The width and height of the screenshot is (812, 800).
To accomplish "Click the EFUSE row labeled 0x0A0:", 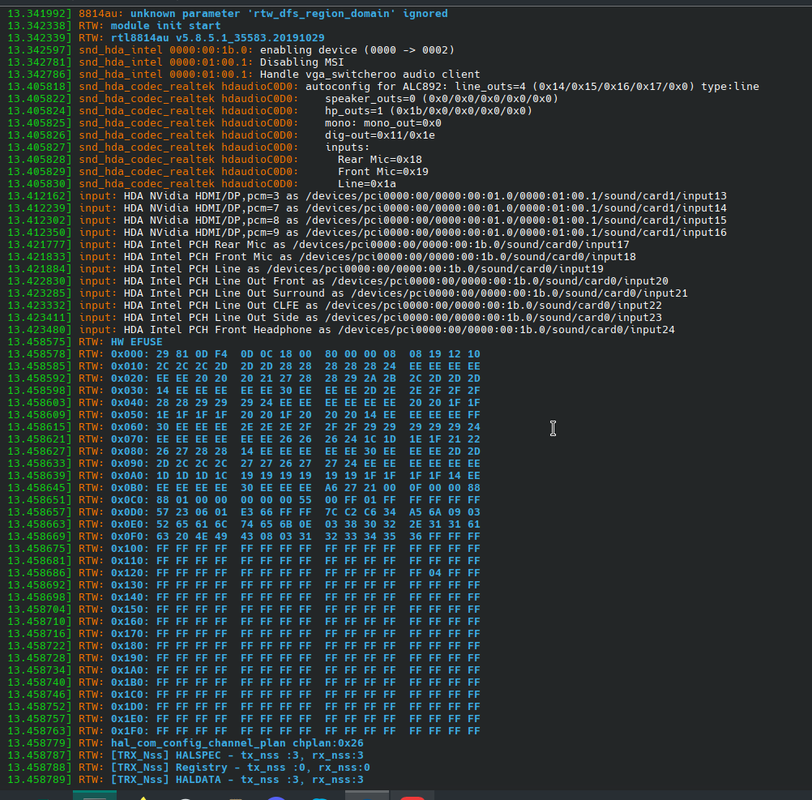I will [244, 476].
